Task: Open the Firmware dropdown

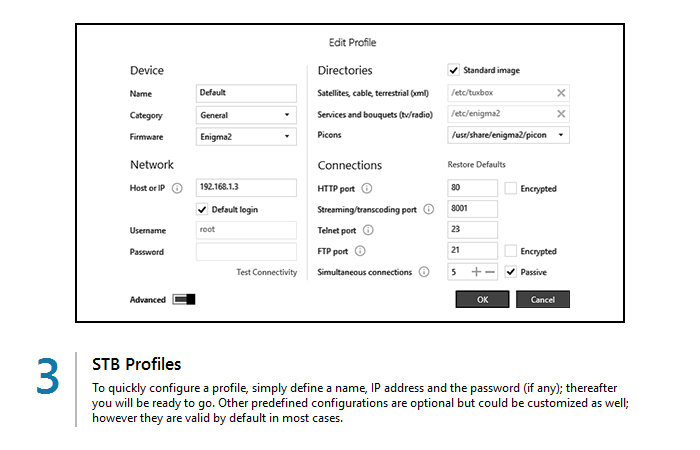Action: 246,136
